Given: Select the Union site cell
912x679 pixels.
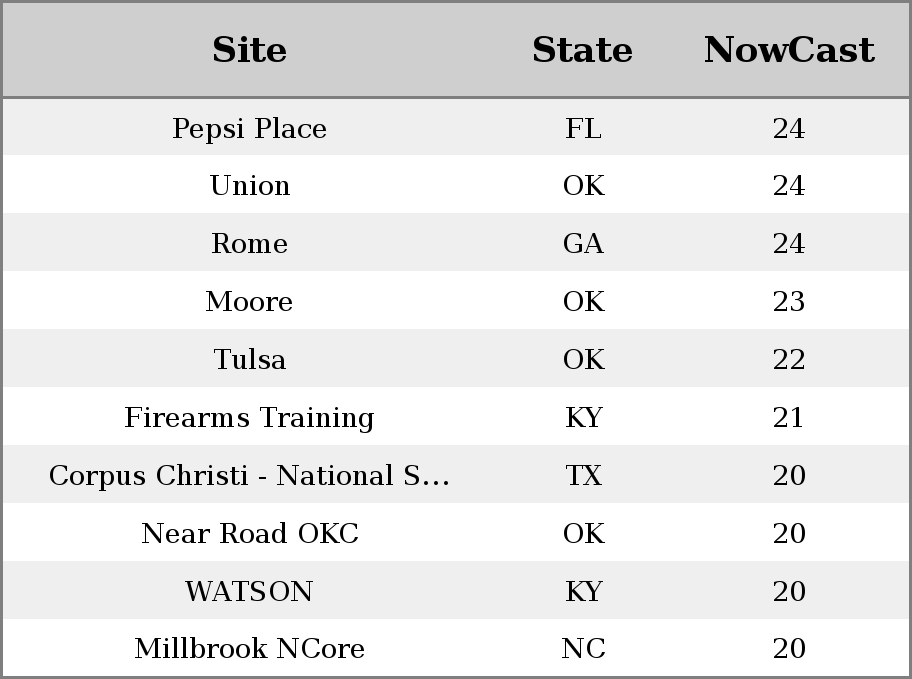Looking at the screenshot, I should click(x=250, y=186).
